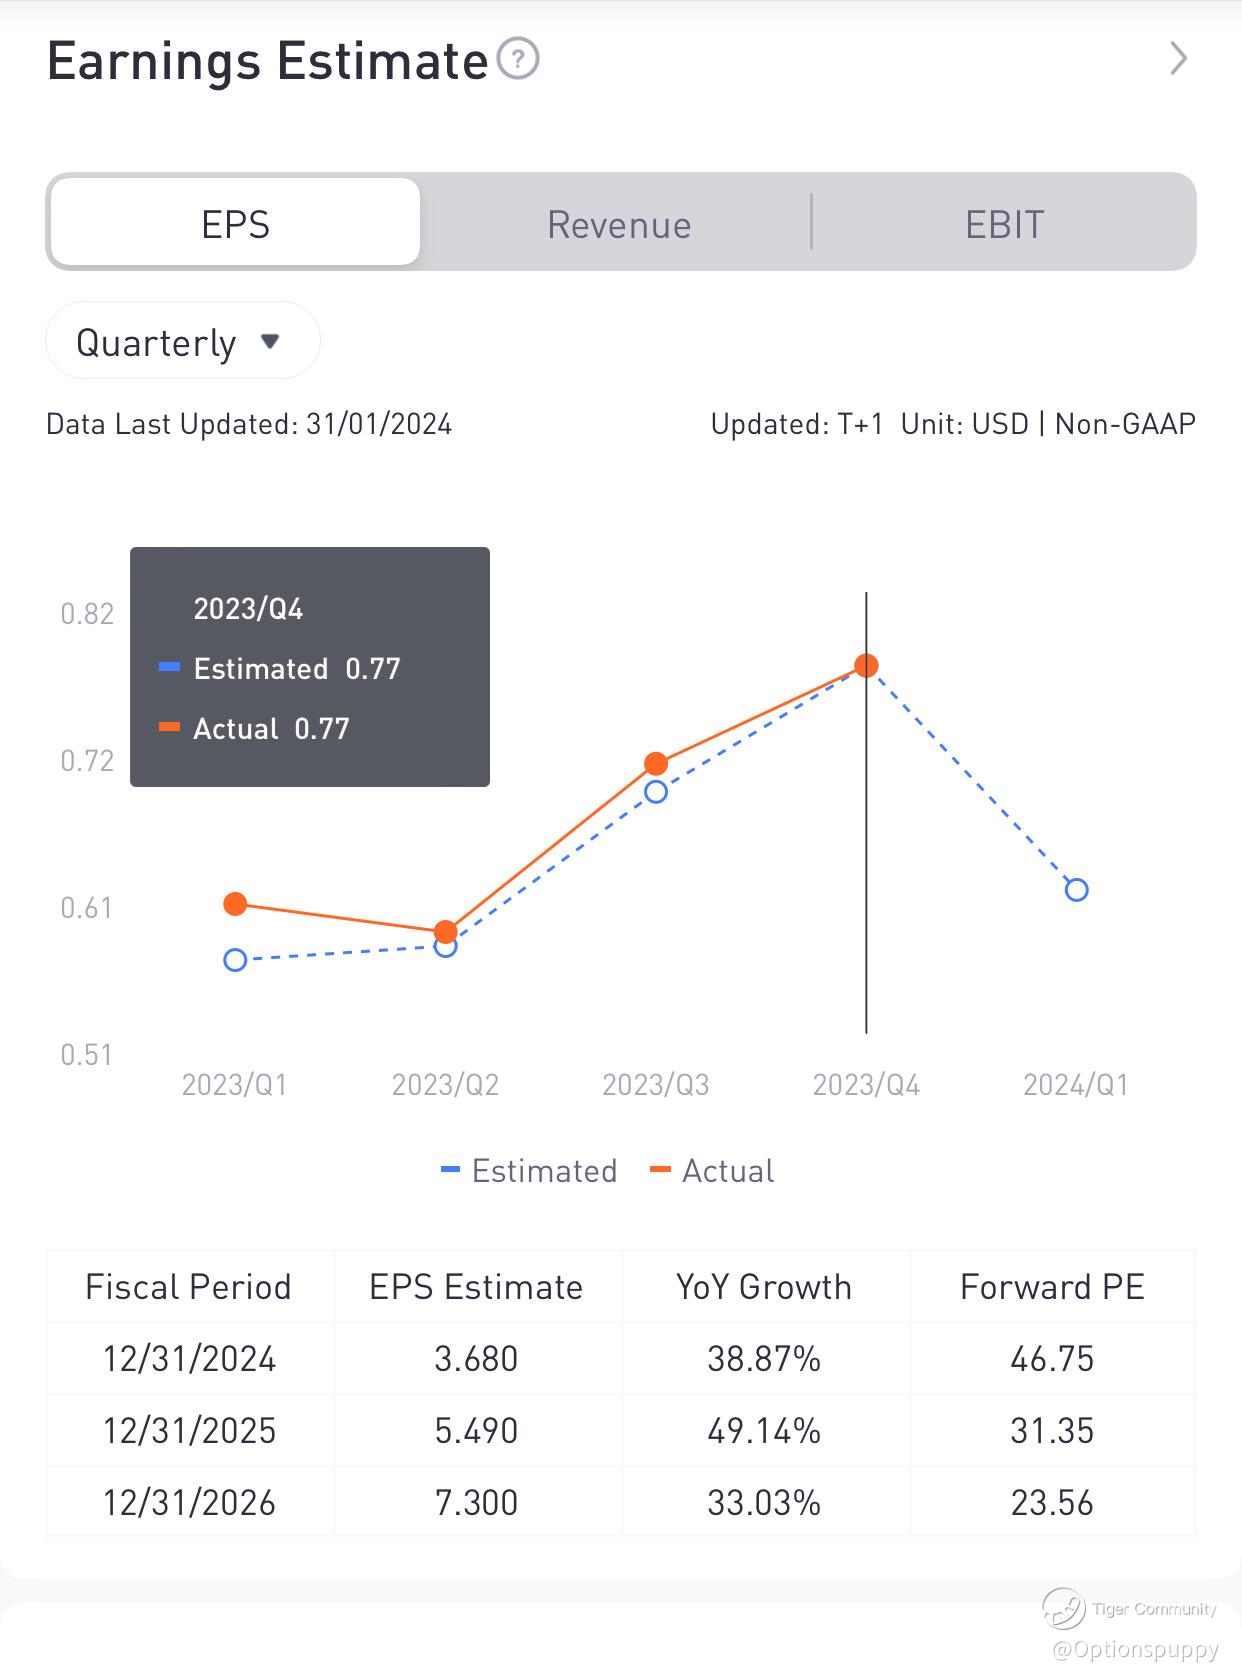Screen dimensions: 1242x1677
Task: Switch to the EBIT tab
Action: point(1004,224)
